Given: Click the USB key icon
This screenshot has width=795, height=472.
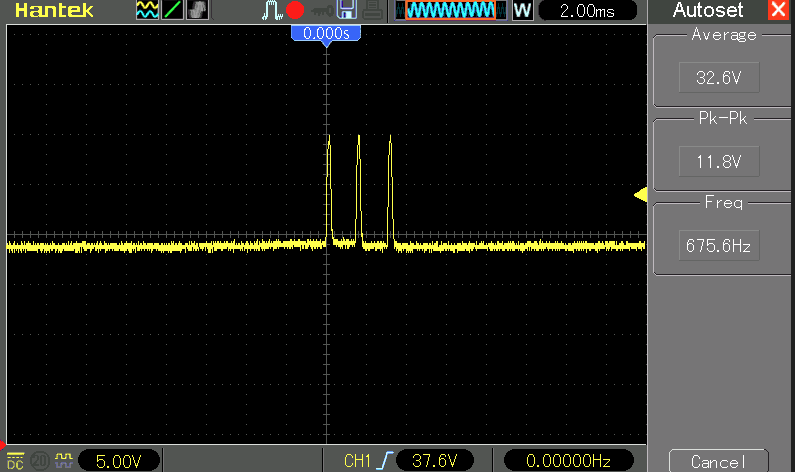Looking at the screenshot, I should coord(322,11).
